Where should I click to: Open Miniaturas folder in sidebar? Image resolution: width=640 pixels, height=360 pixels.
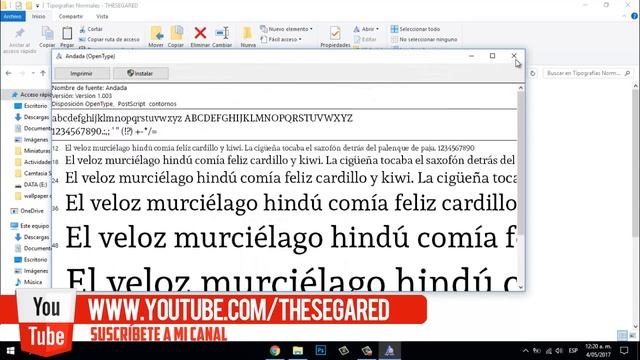pos(32,151)
